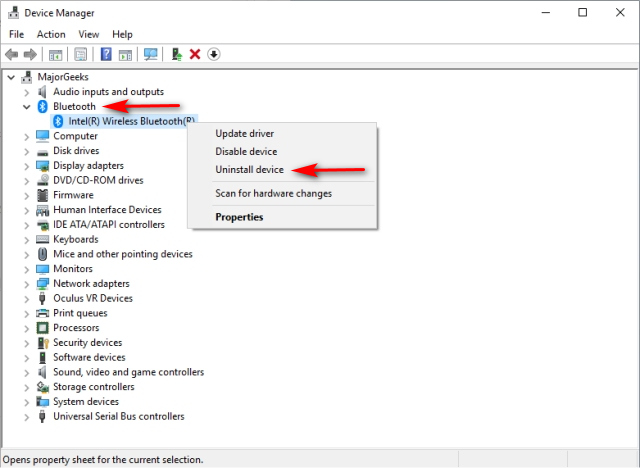Choose Disable device from context menu
The width and height of the screenshot is (640, 468).
282,151
